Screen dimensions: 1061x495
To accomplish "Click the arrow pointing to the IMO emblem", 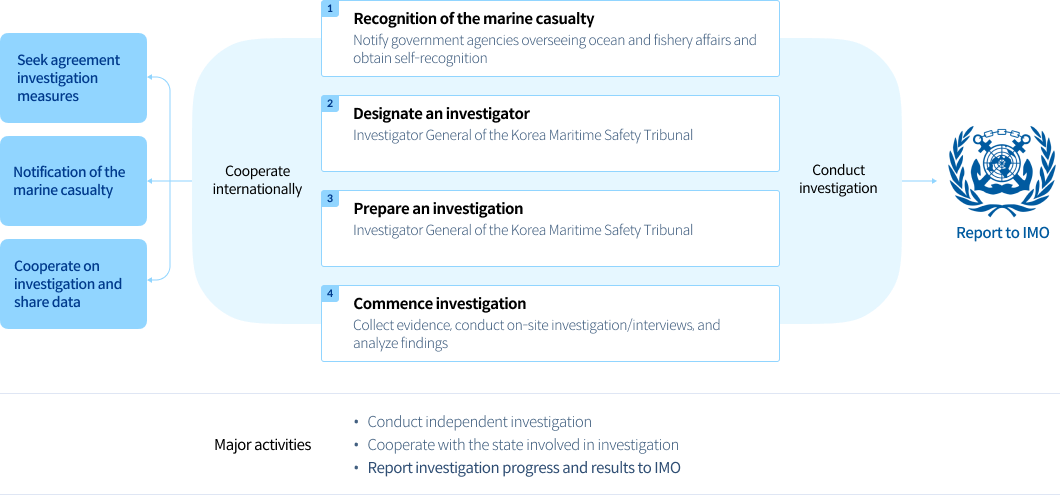I will pyautogui.click(x=919, y=181).
